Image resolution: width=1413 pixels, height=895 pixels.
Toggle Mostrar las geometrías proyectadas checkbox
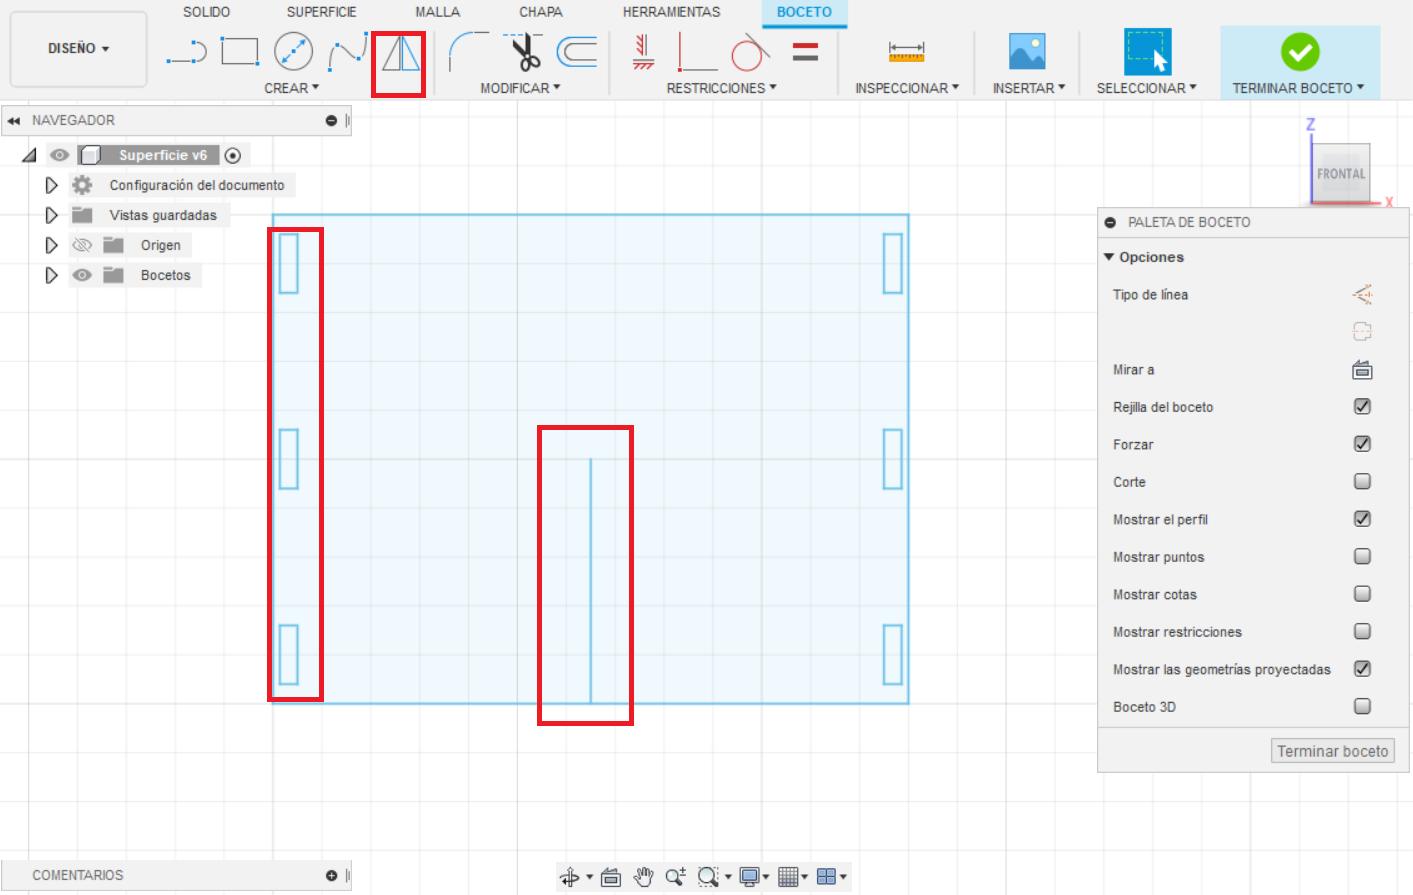(x=1362, y=669)
